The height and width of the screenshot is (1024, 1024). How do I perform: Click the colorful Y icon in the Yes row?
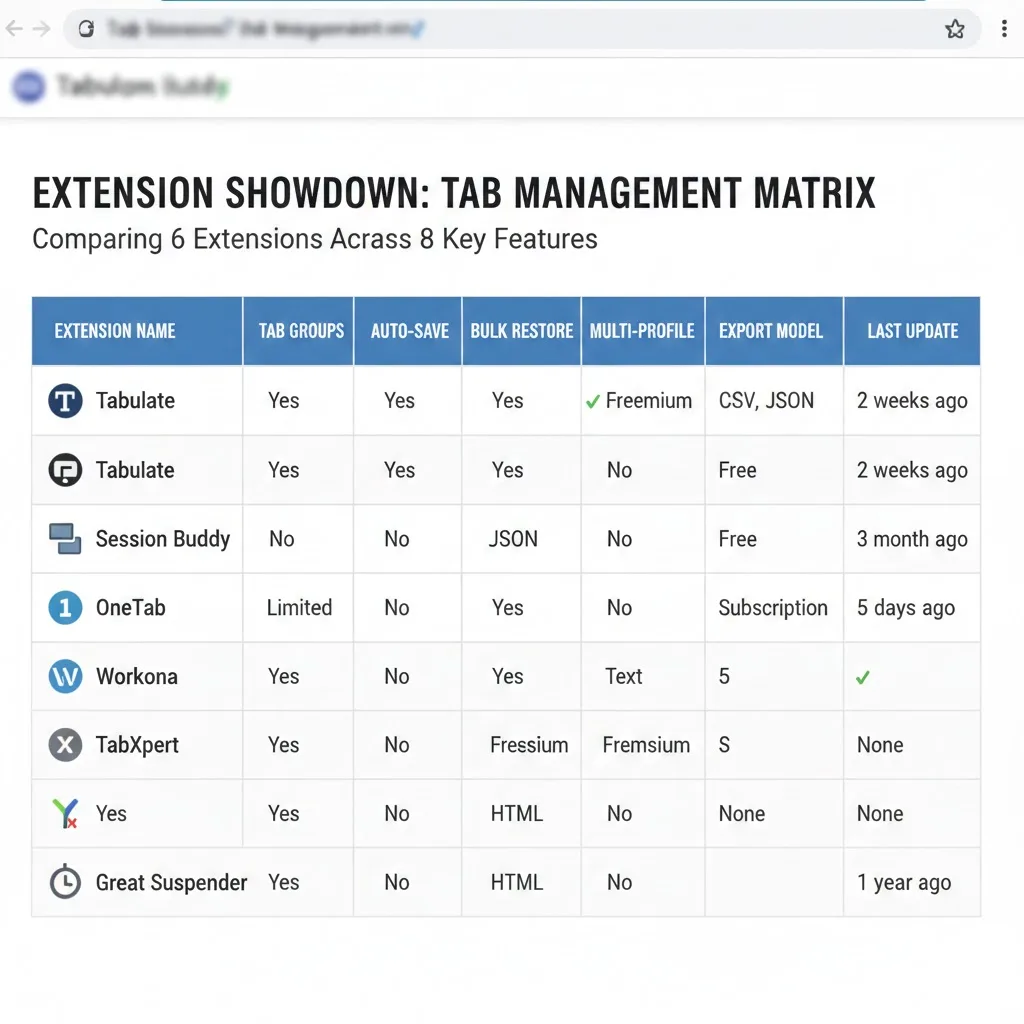coord(65,813)
